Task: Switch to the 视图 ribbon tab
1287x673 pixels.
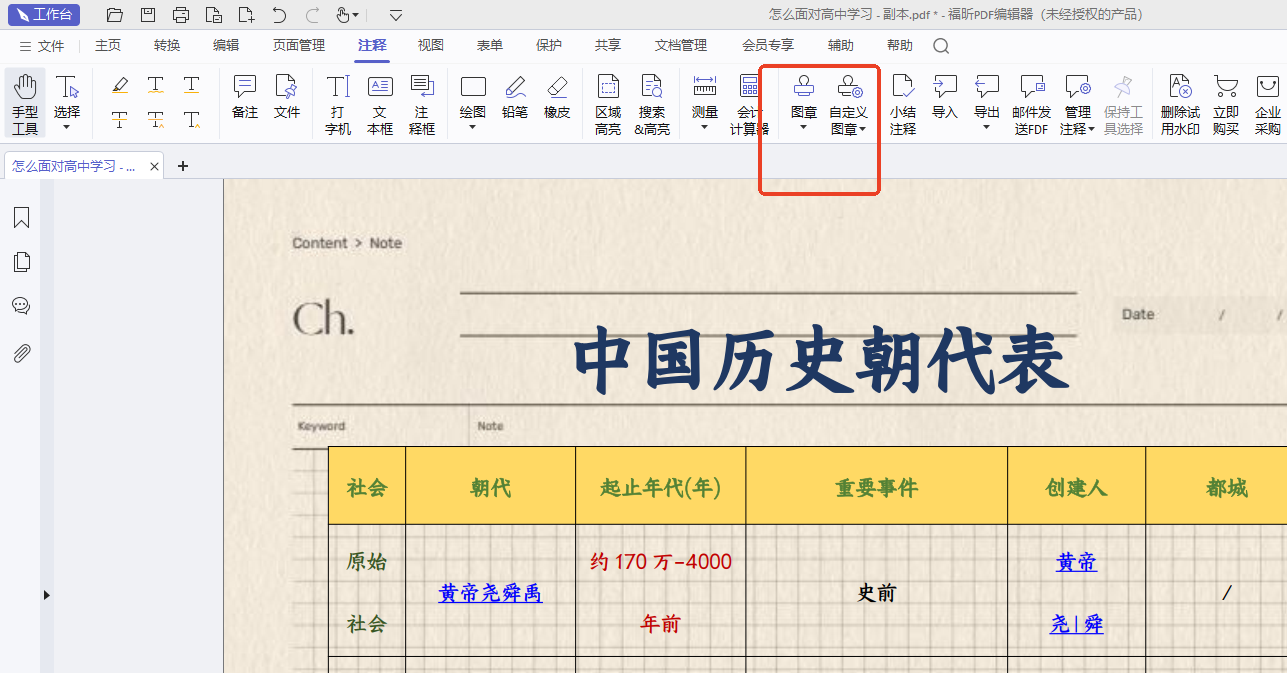Action: [x=430, y=45]
